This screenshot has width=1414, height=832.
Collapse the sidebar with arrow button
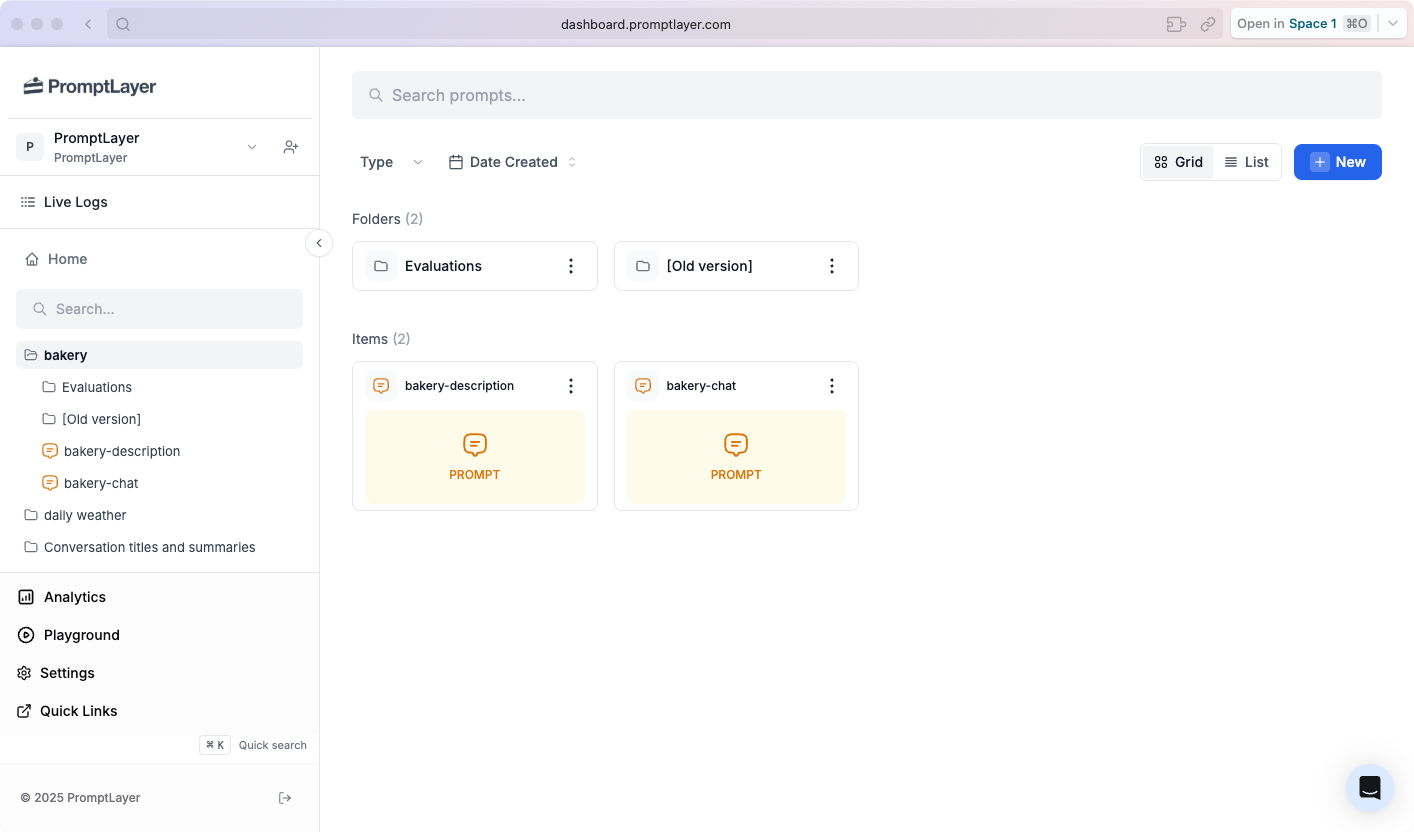click(x=319, y=243)
